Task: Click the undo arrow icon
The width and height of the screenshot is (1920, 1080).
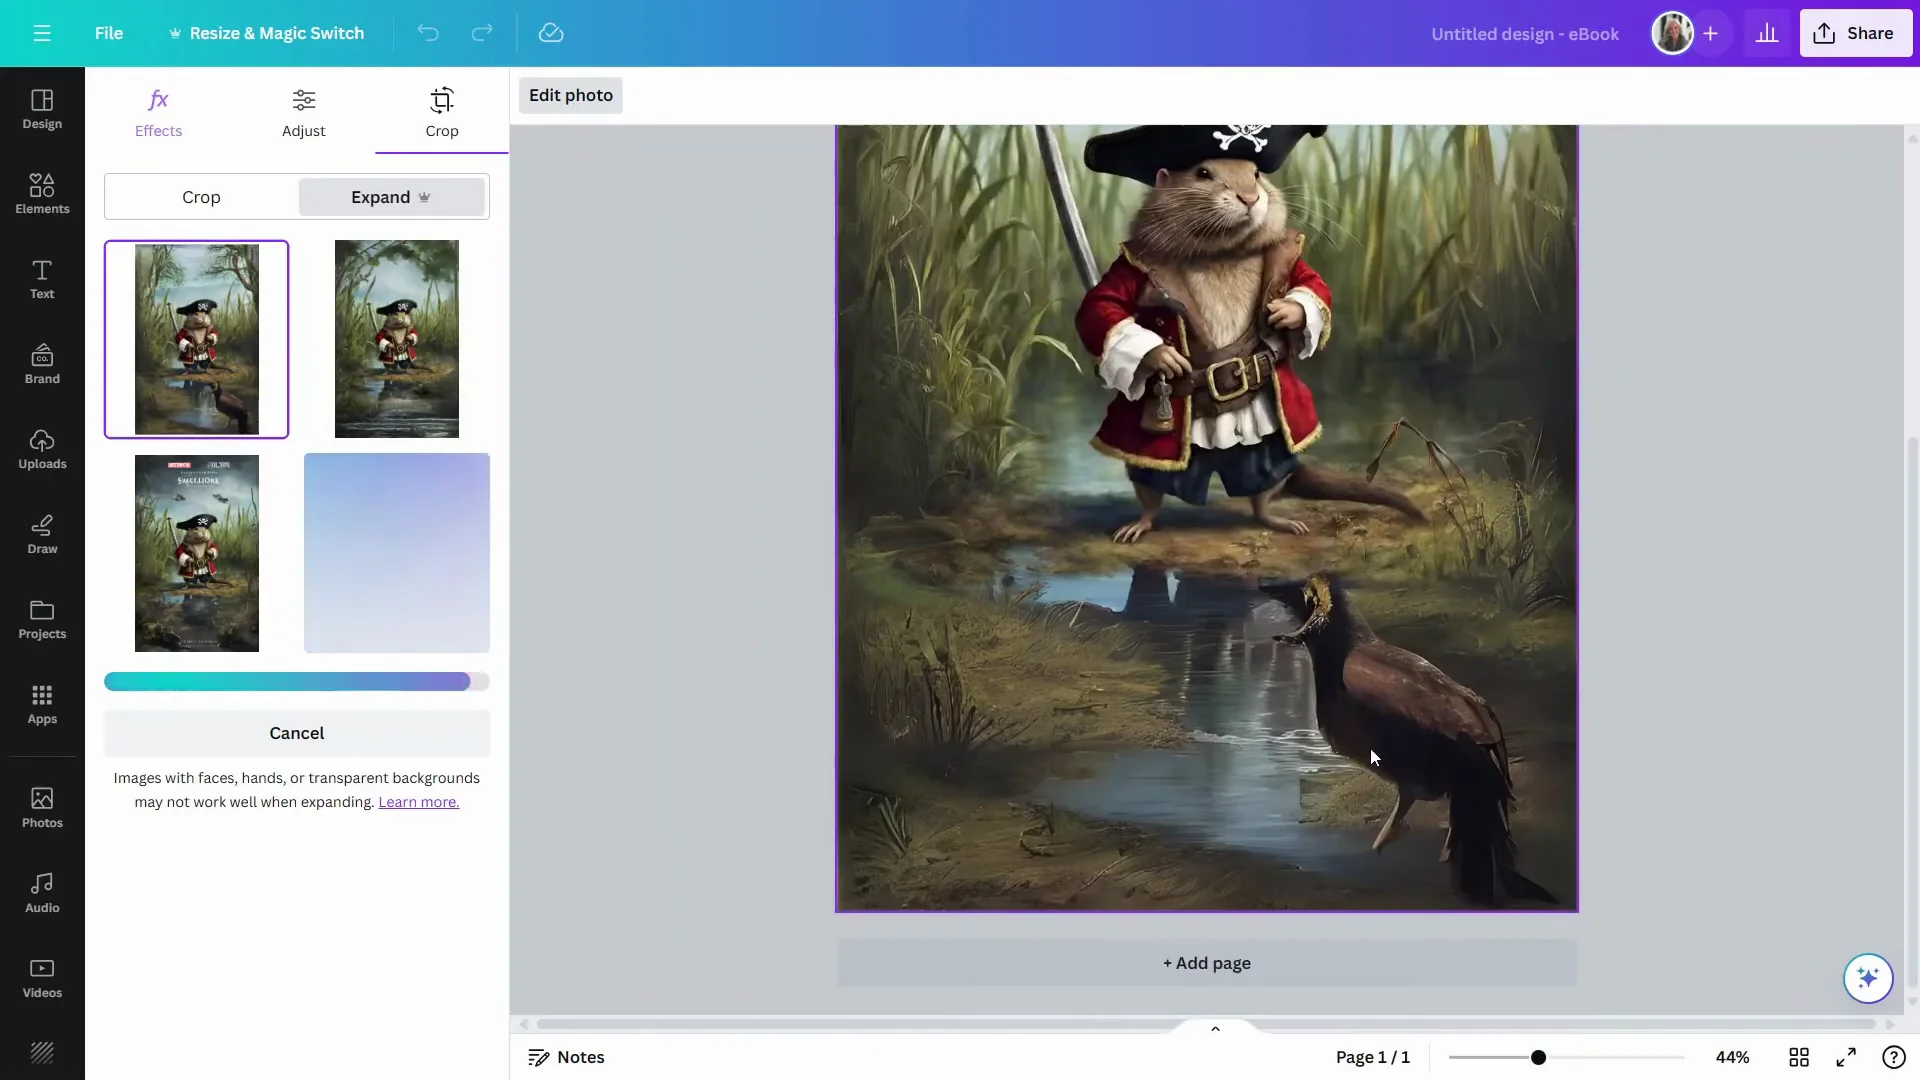Action: (x=428, y=33)
